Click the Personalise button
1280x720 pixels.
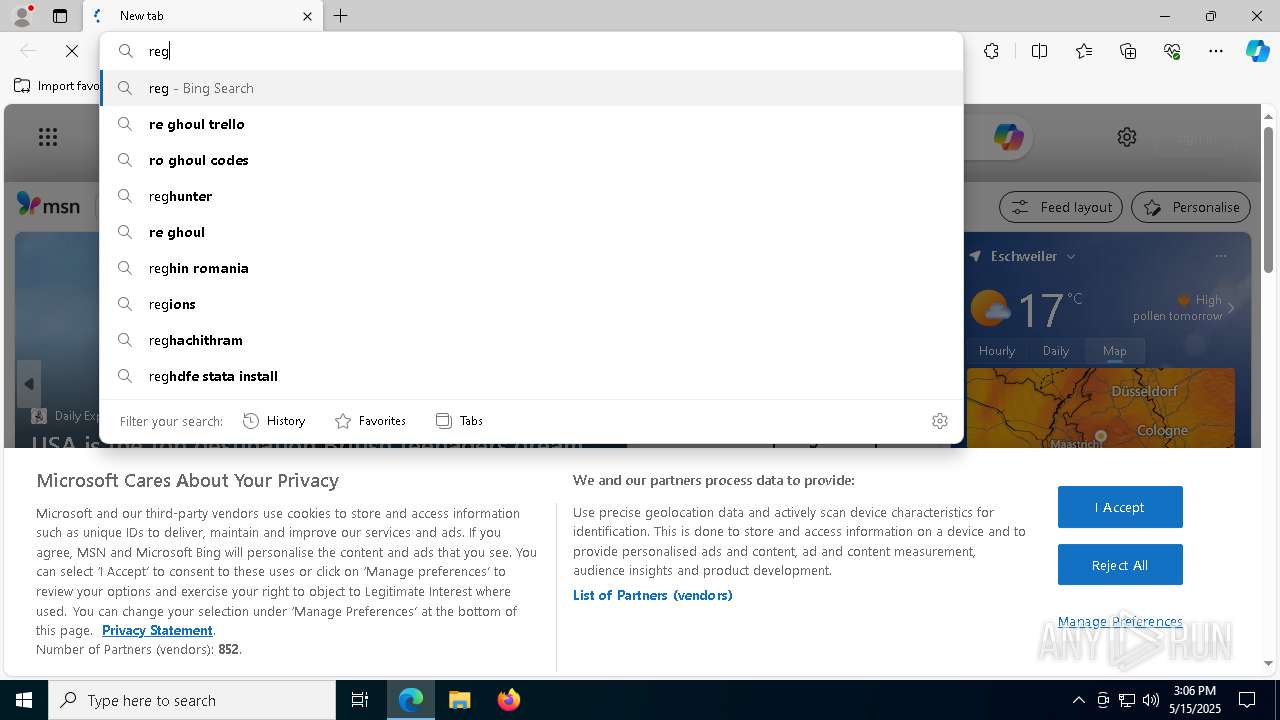[1190, 207]
